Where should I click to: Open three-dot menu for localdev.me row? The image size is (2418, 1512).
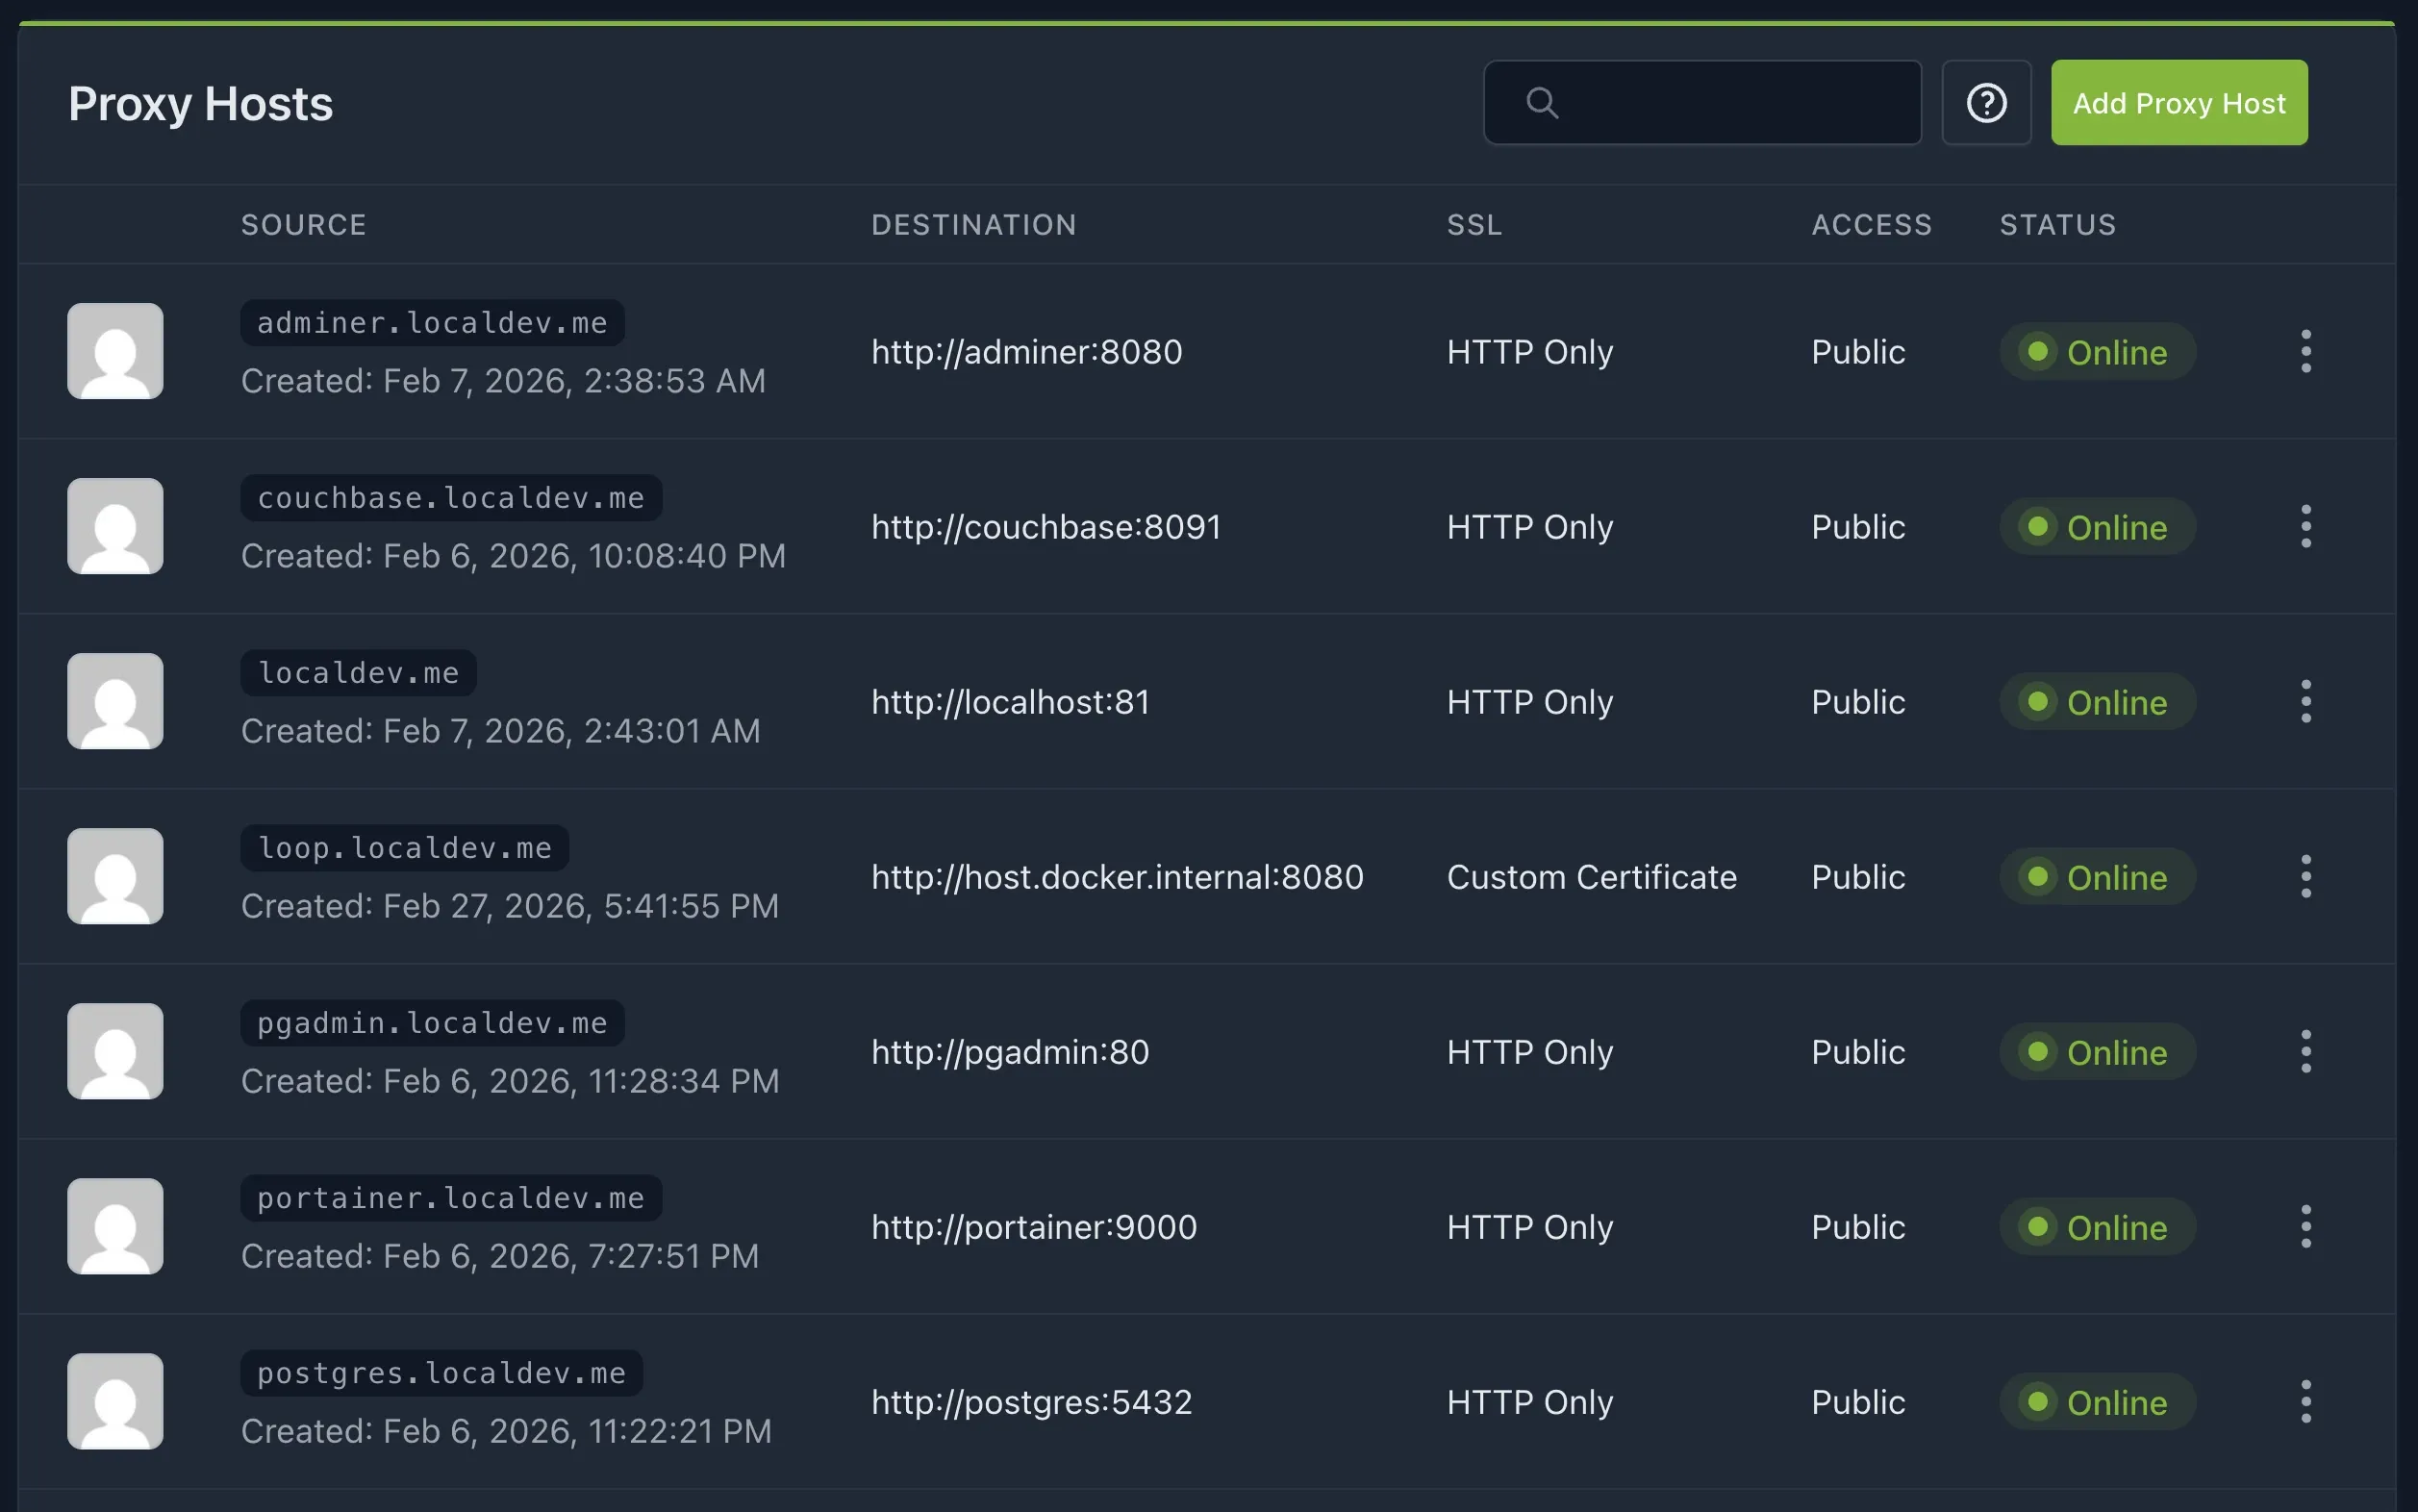pyautogui.click(x=2306, y=702)
